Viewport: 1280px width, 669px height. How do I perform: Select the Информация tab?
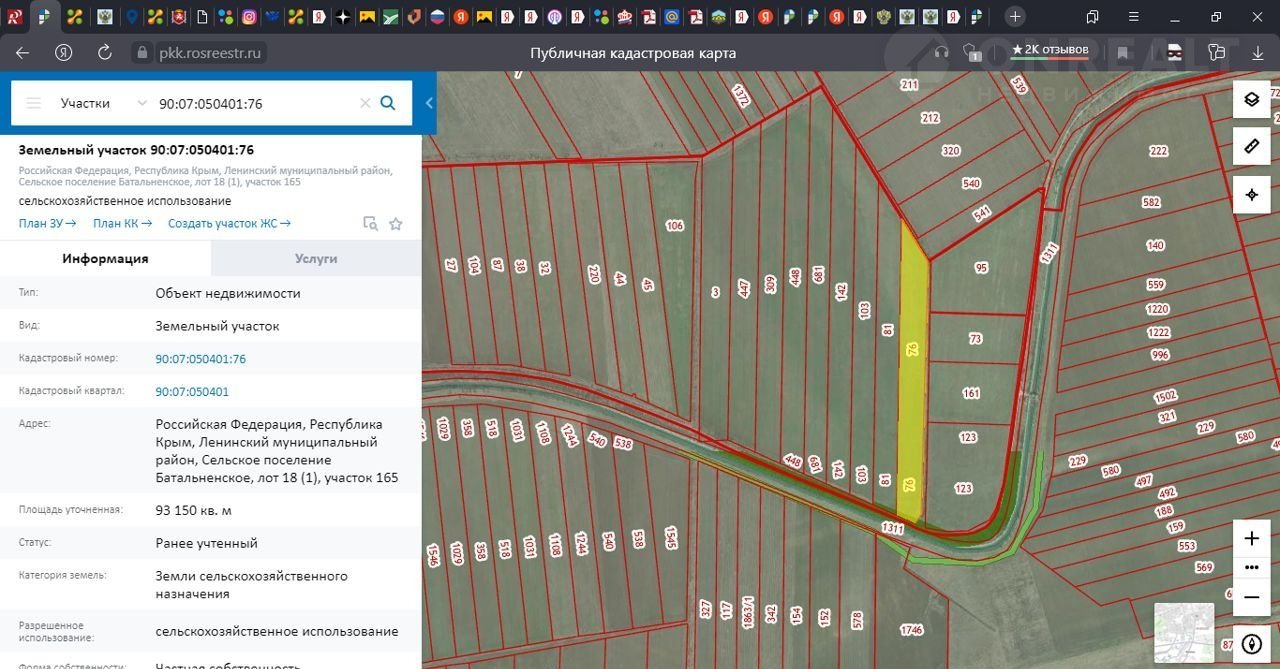pyautogui.click(x=105, y=258)
